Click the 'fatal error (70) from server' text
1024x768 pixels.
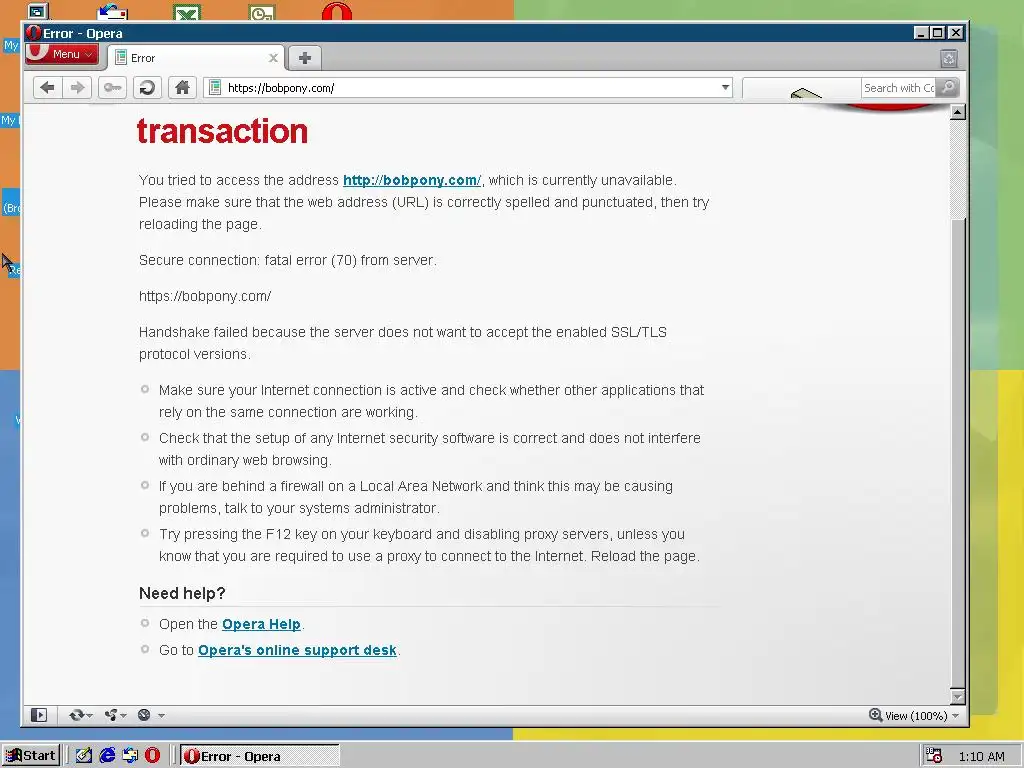pos(350,260)
